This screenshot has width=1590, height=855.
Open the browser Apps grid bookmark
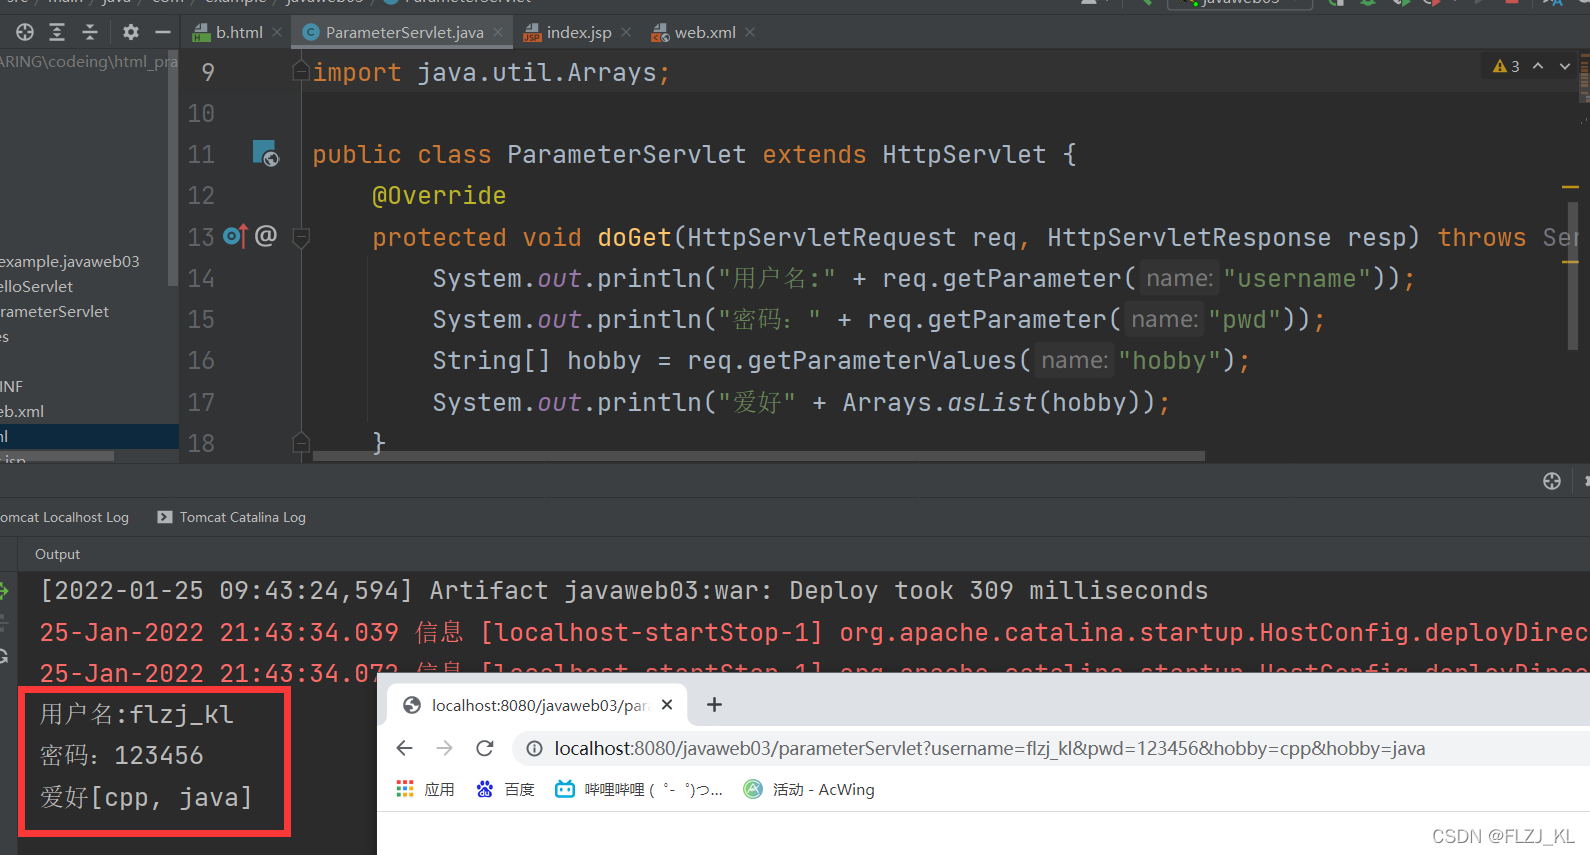[426, 789]
